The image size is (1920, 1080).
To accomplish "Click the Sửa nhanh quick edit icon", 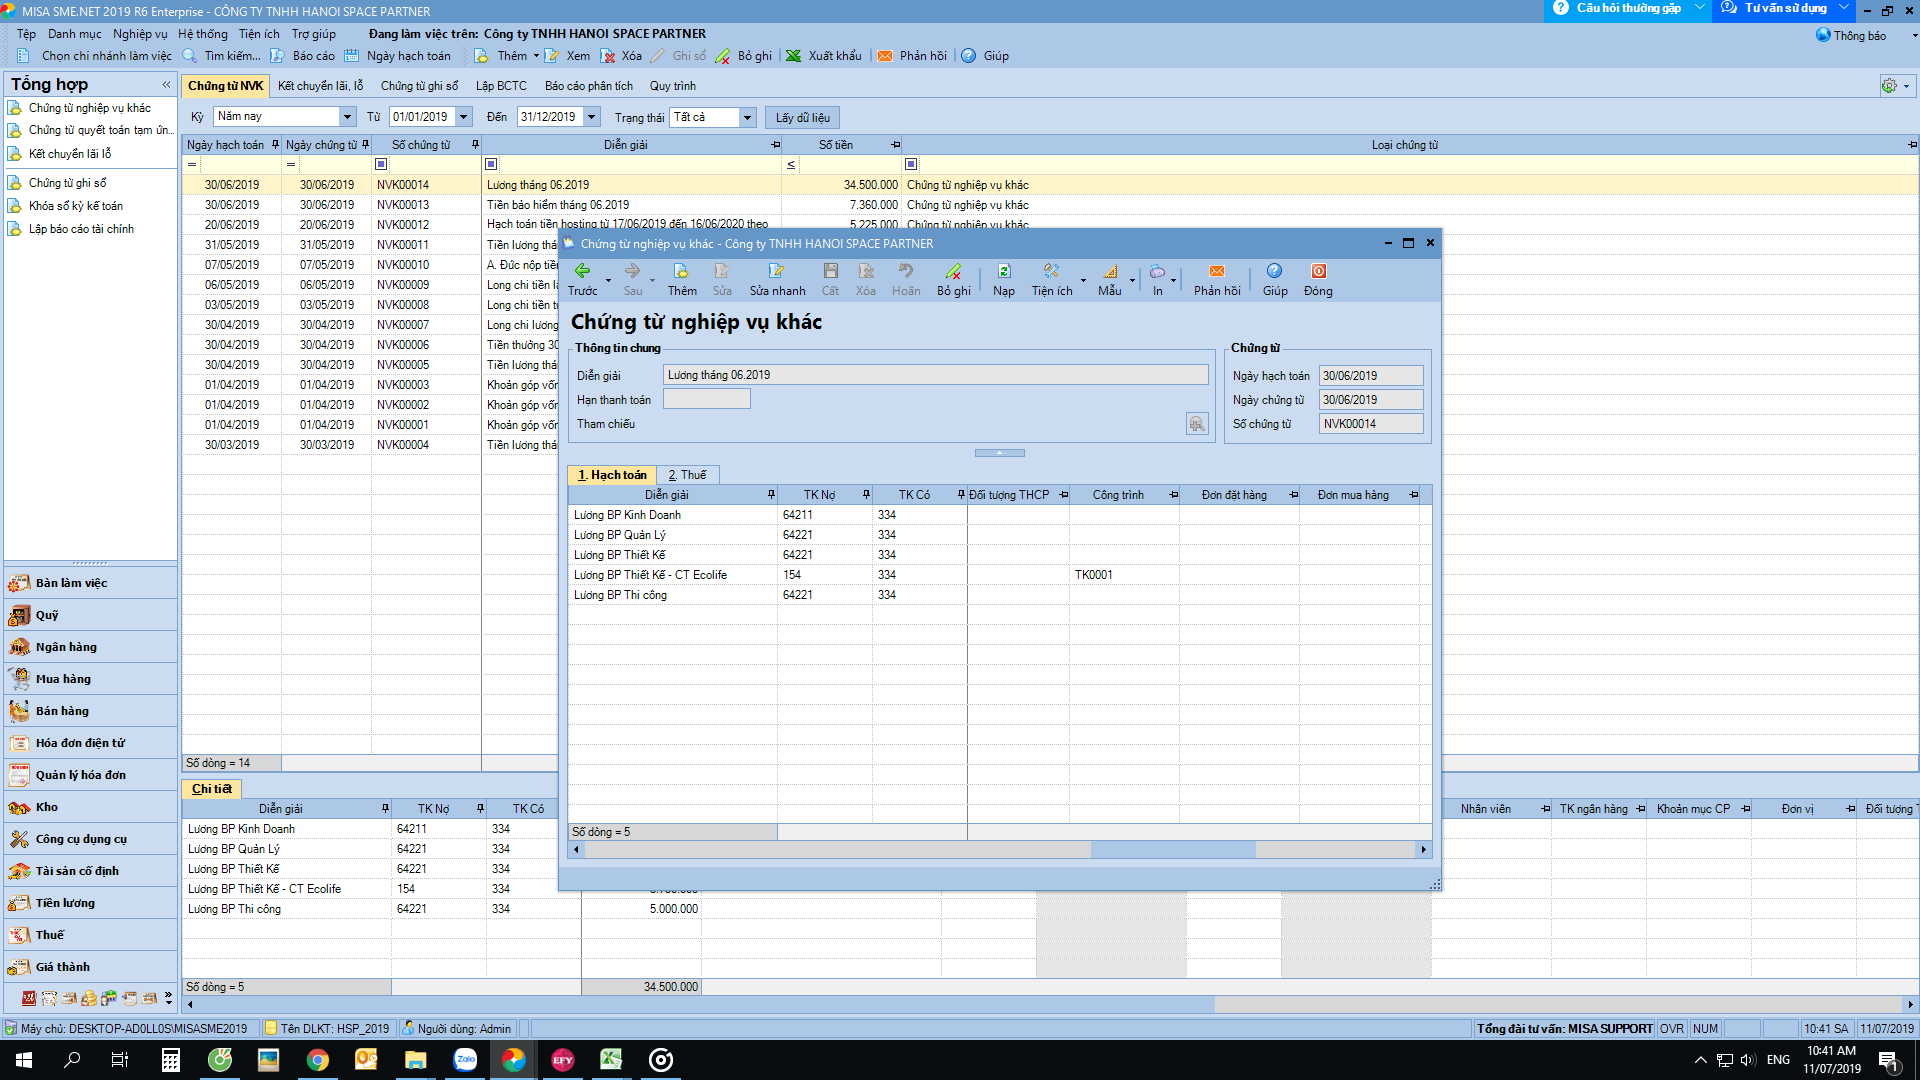I will [776, 271].
